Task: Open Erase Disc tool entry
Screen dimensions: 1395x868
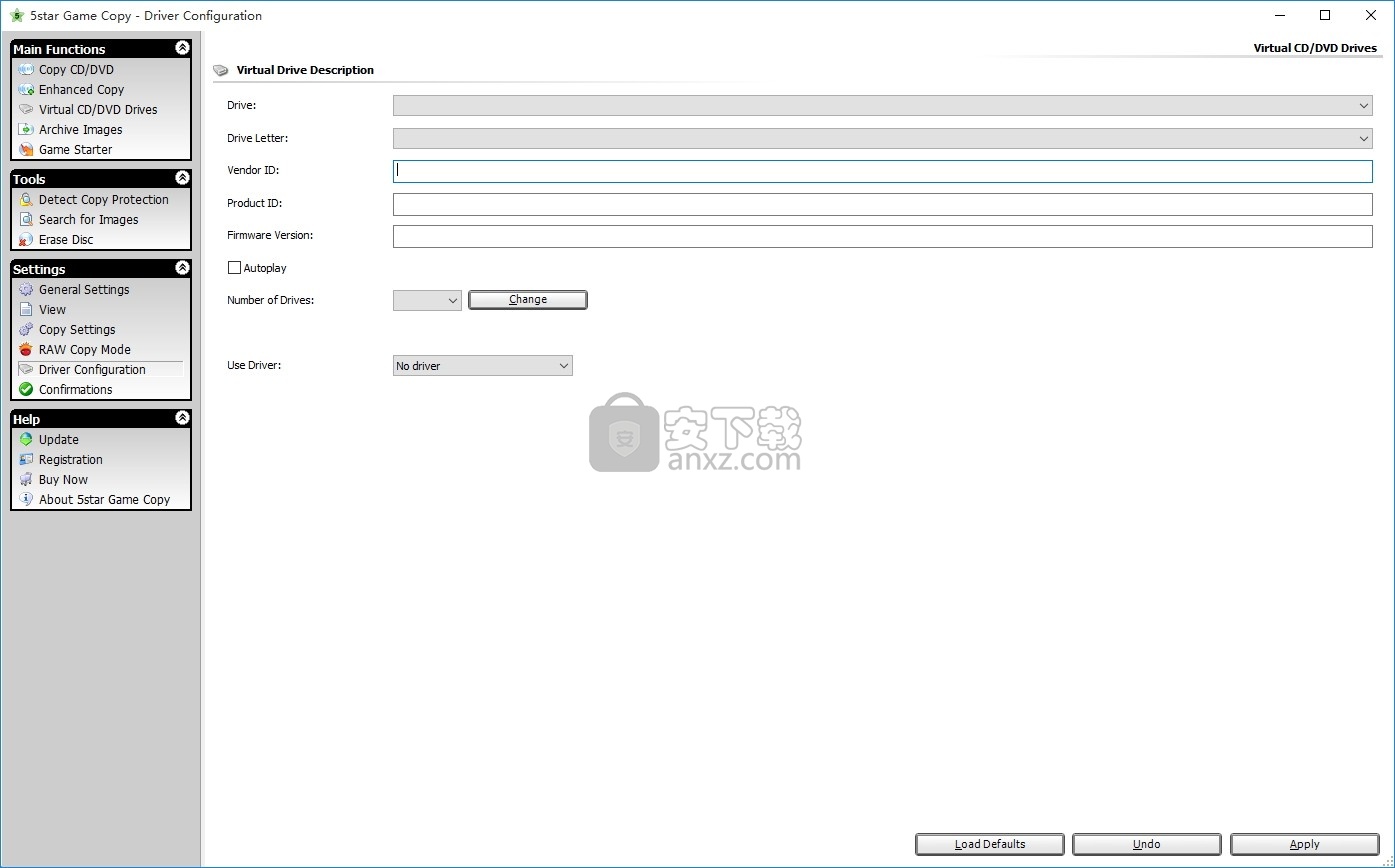Action: point(66,239)
